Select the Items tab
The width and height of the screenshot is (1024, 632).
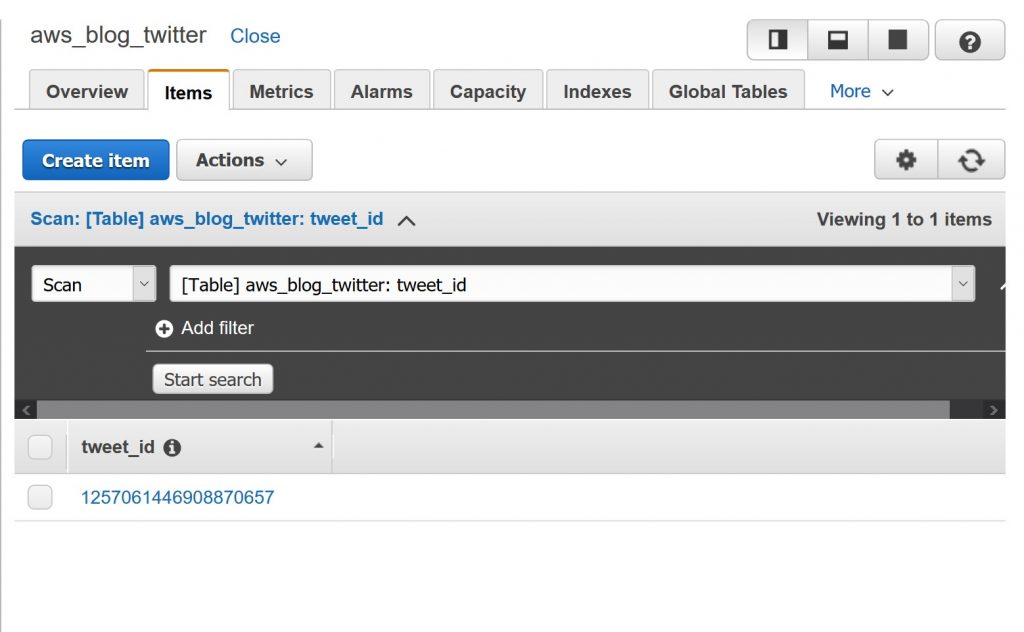[x=188, y=91]
